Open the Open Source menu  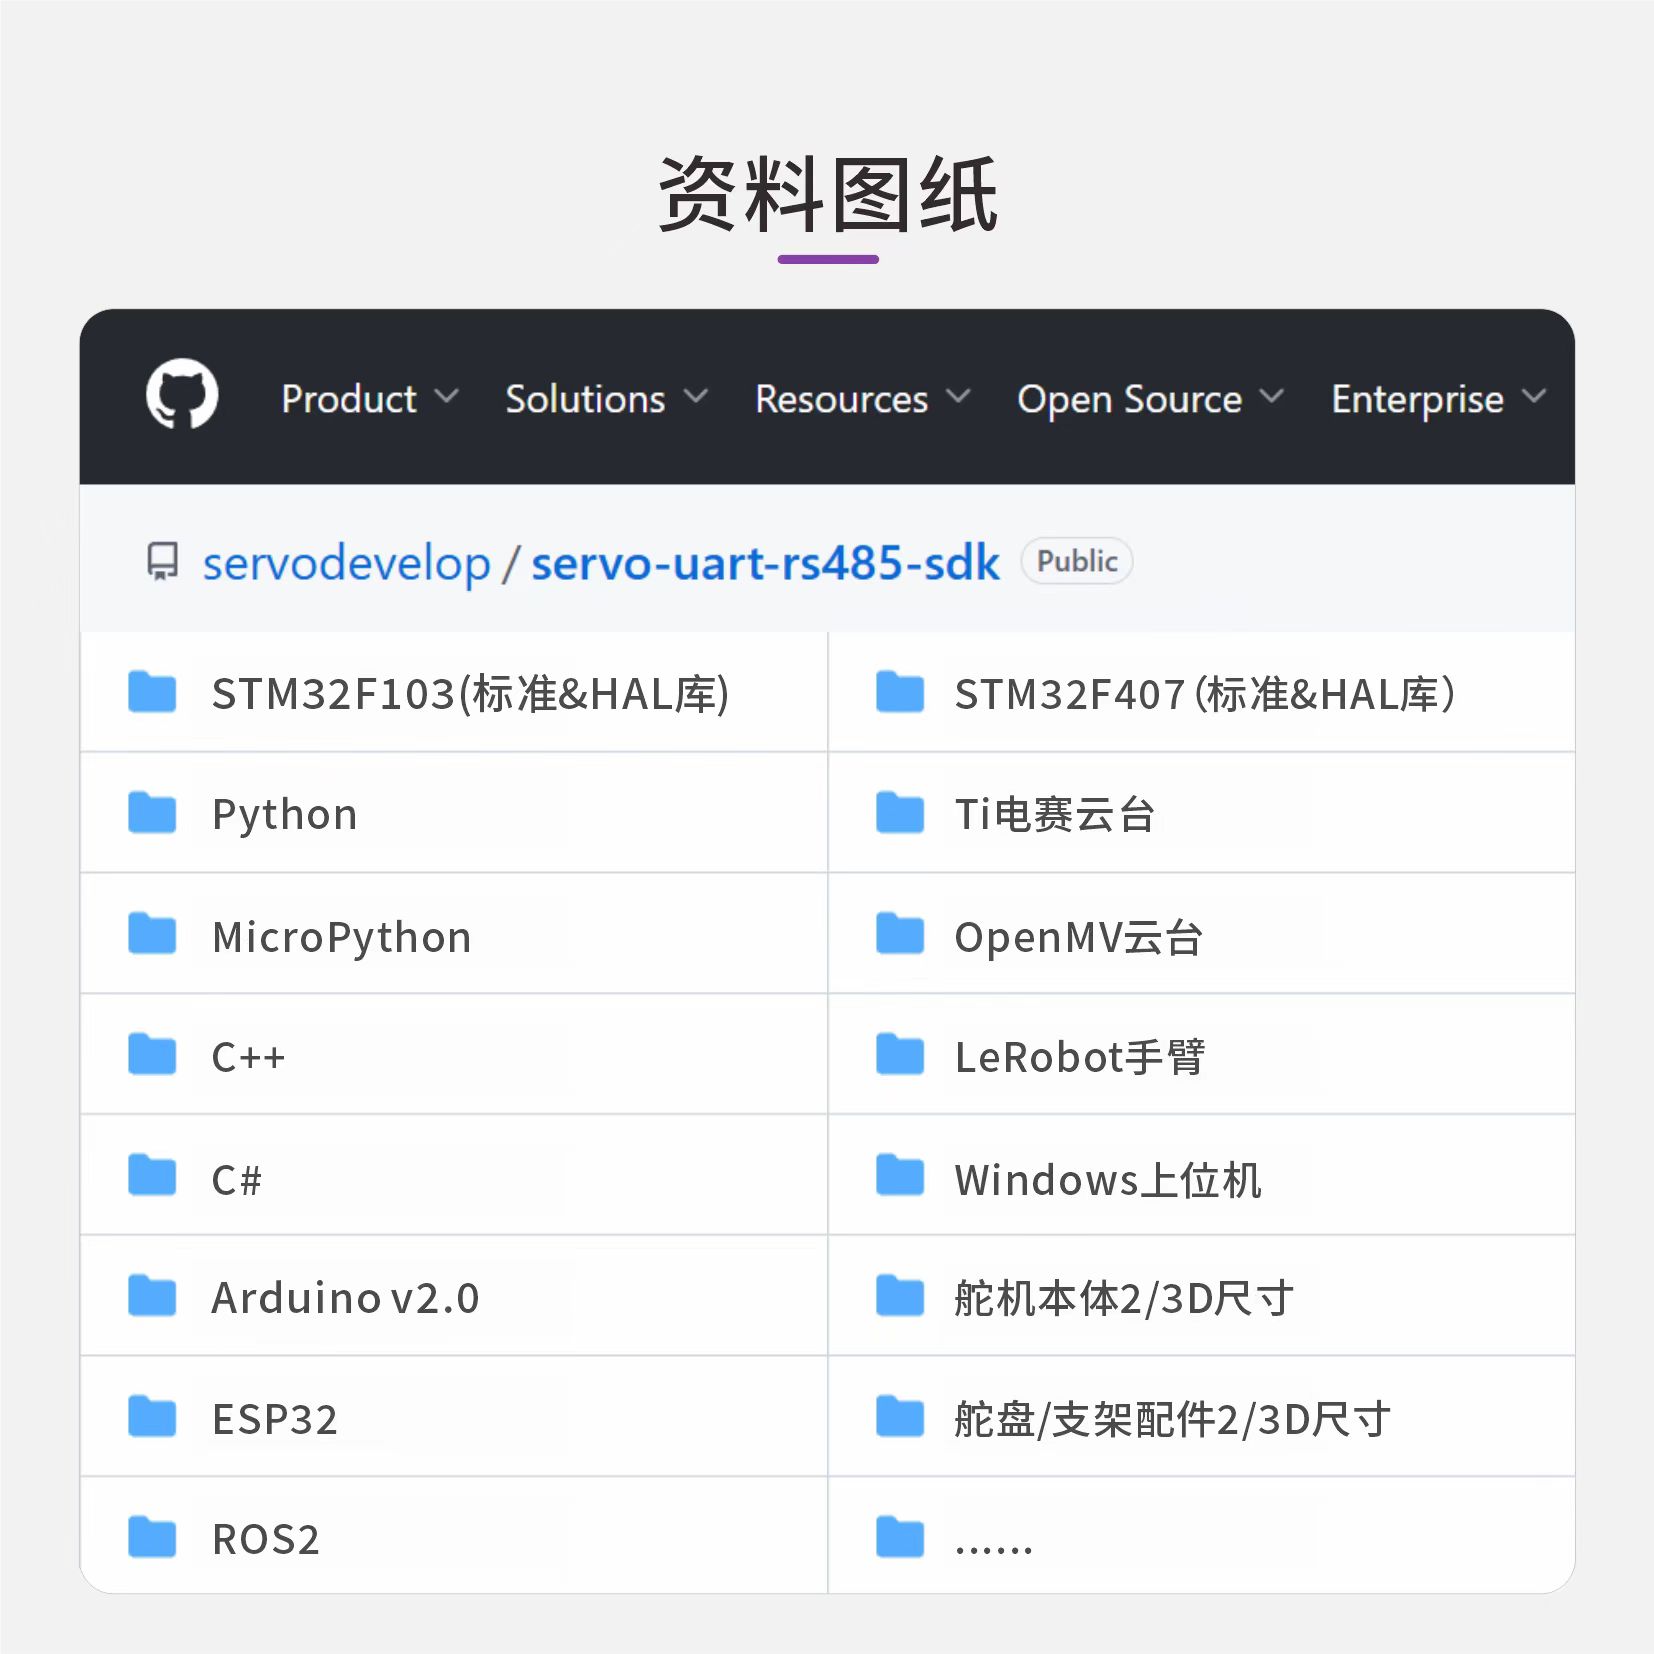(1149, 398)
